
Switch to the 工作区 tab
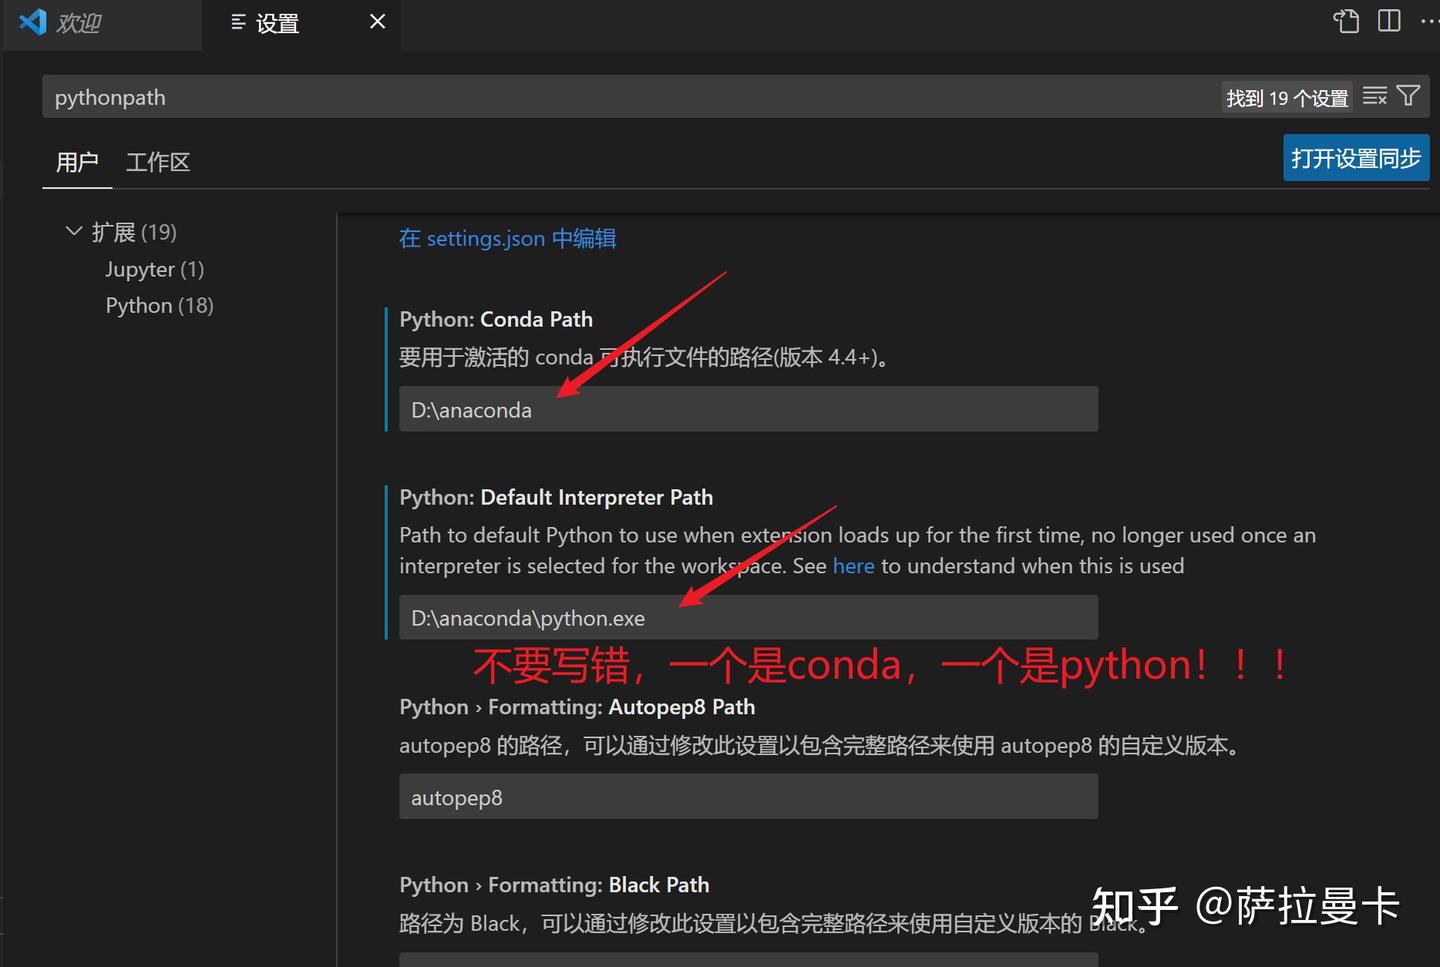(x=157, y=161)
